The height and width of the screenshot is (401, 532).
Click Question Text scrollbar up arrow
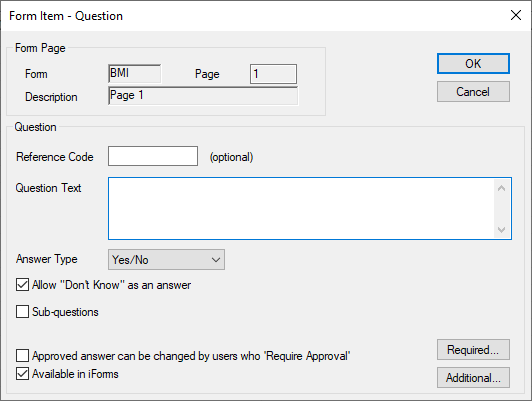(501, 188)
